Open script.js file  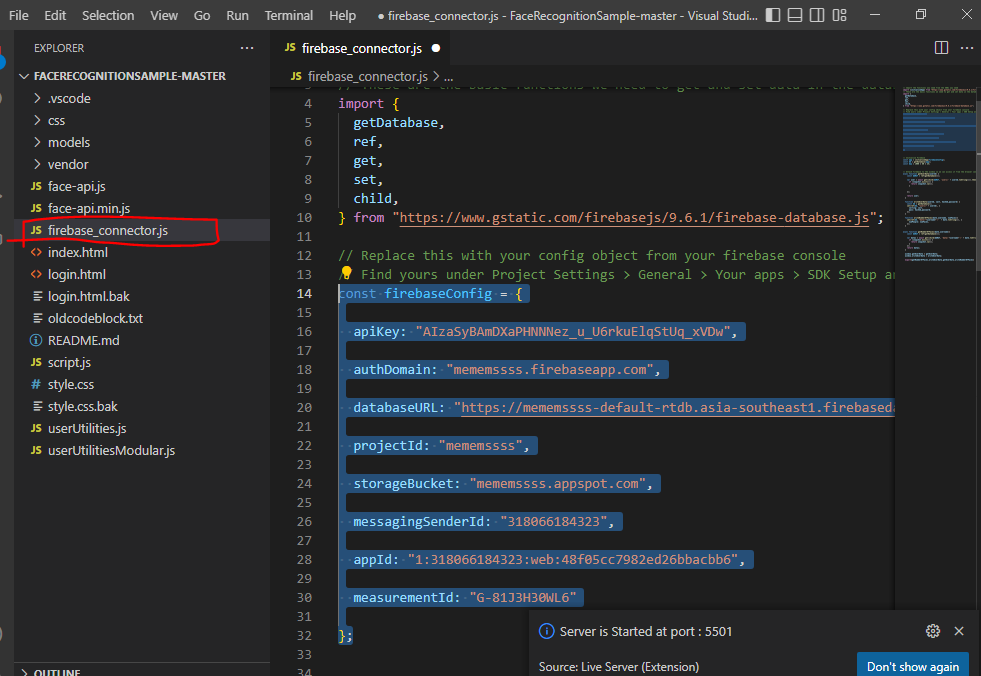coord(142,362)
